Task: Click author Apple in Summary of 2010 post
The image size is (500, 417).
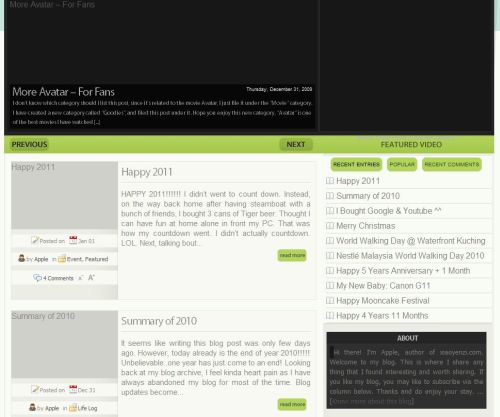Action: [52, 408]
